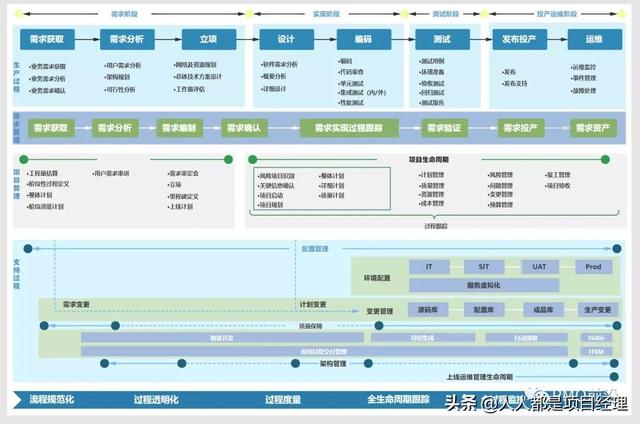Click the 需求变更 label
Screen dimensions: 640x424
point(76,304)
